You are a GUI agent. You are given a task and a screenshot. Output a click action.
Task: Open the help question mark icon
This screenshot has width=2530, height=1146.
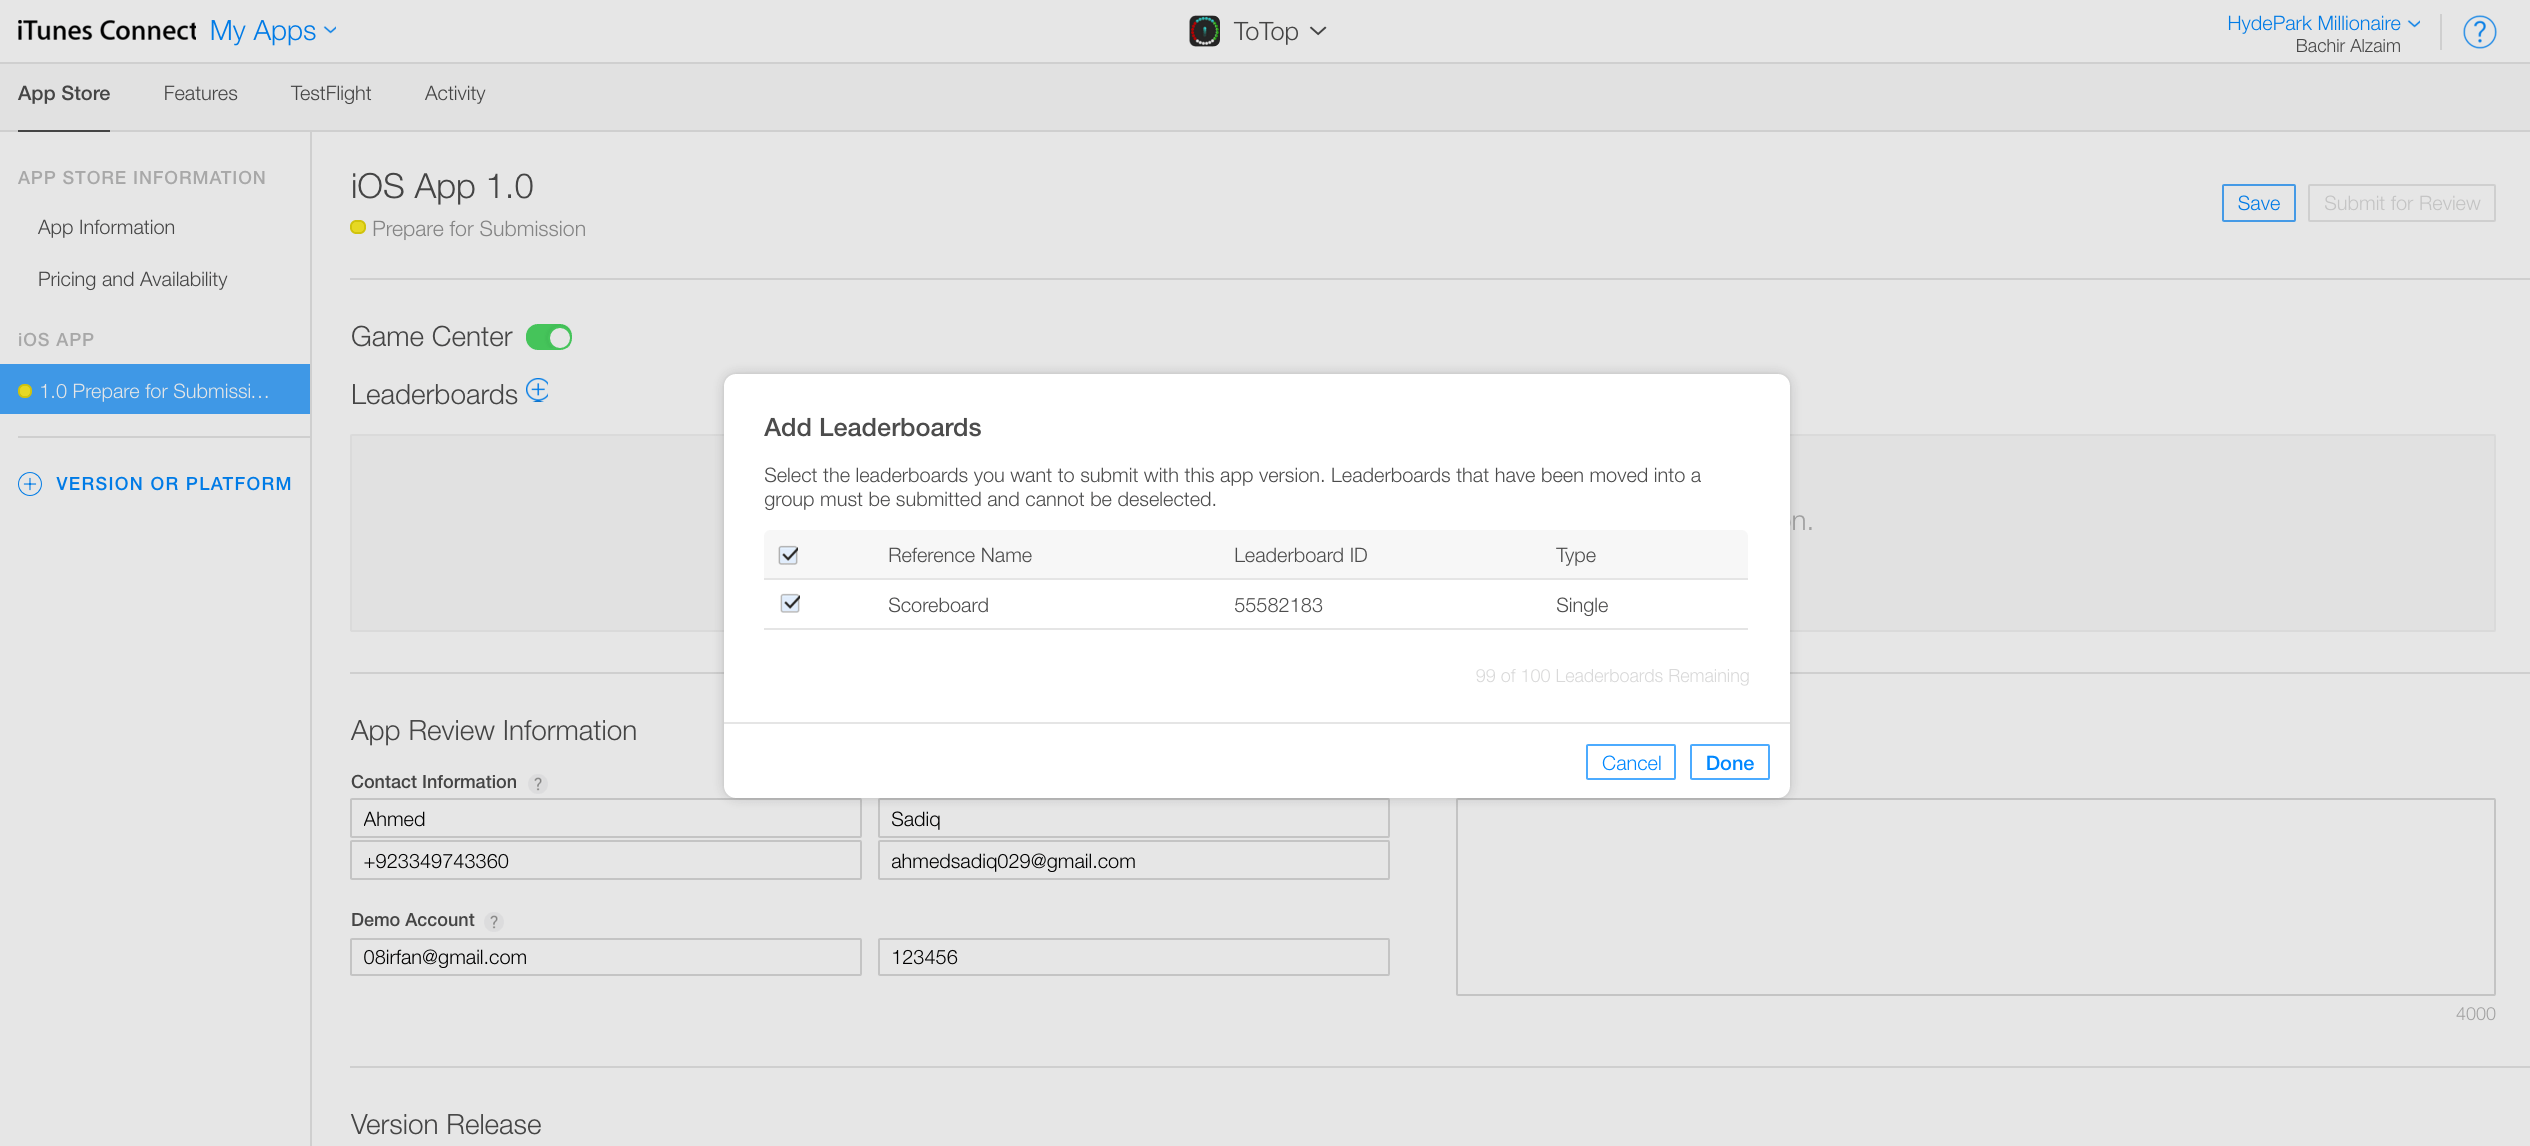[2479, 32]
